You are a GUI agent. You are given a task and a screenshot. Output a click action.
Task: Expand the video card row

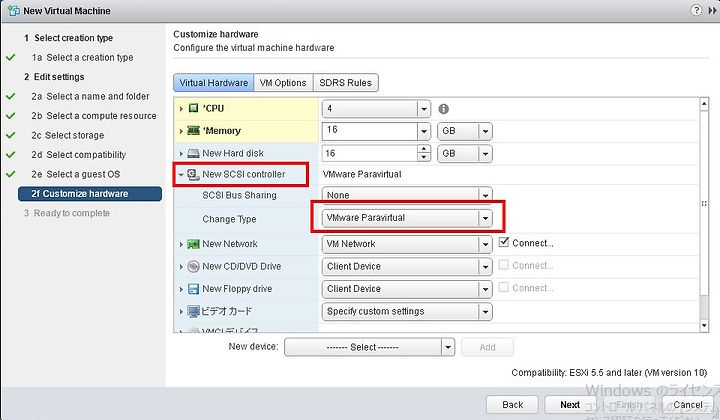coord(181,312)
